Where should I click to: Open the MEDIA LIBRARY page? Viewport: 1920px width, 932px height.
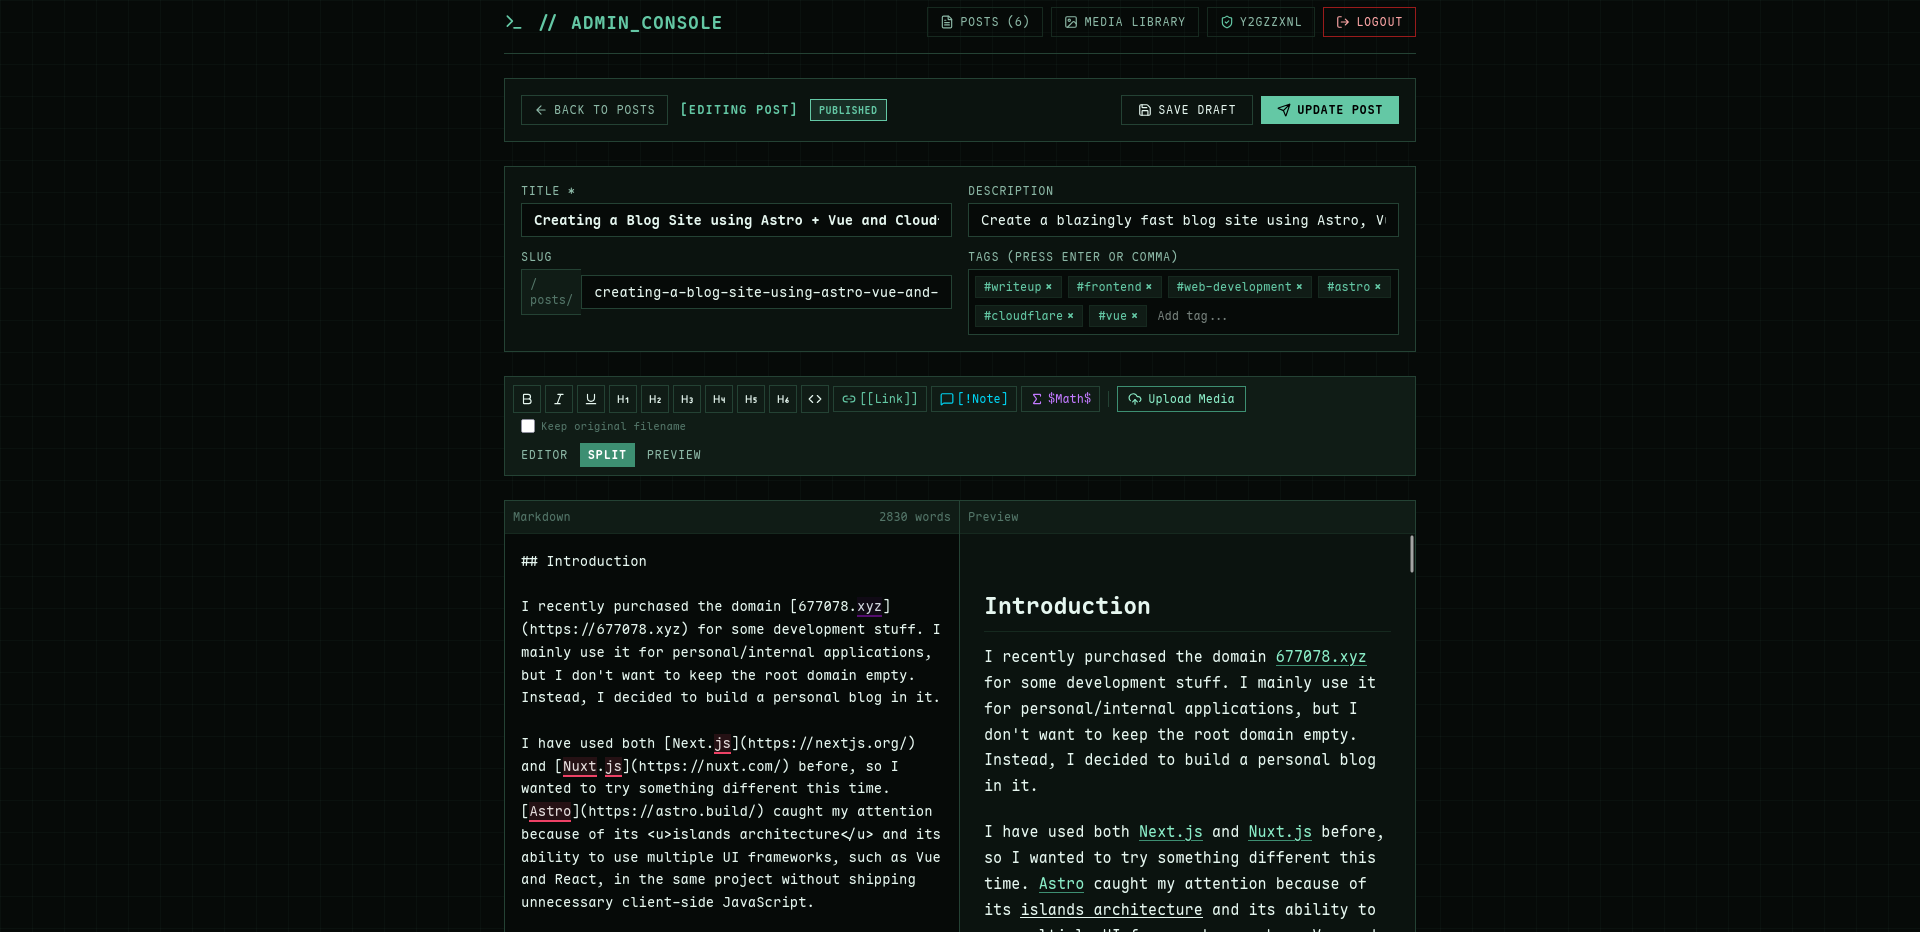point(1125,22)
